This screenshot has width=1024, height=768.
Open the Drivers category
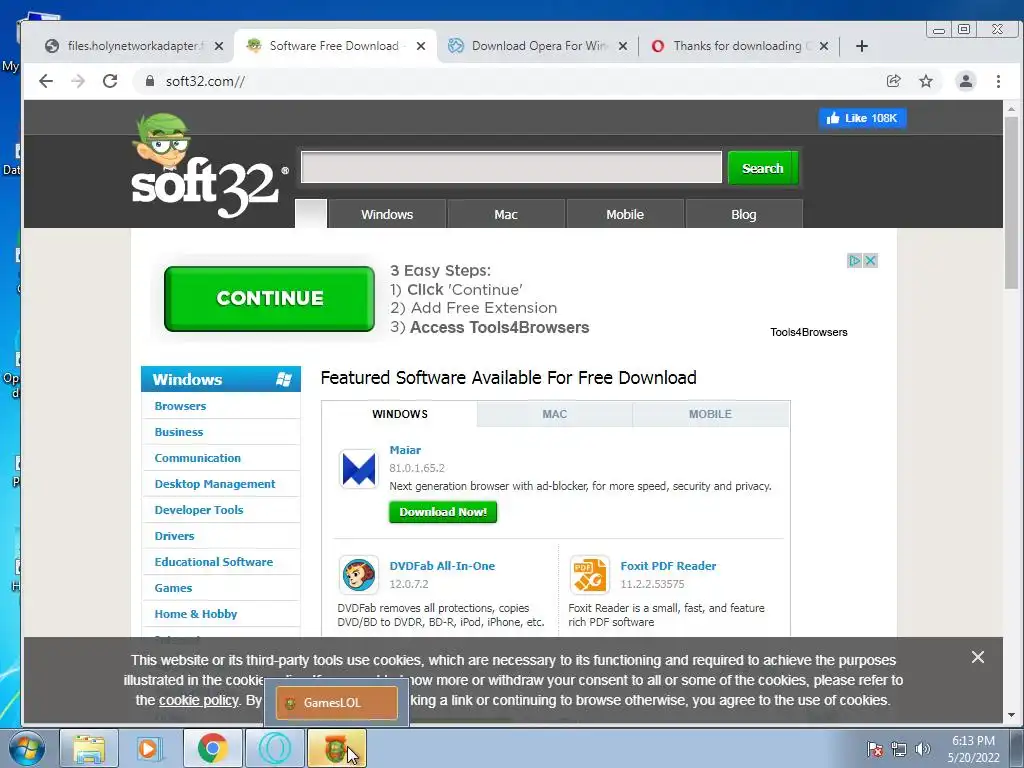[x=174, y=536]
